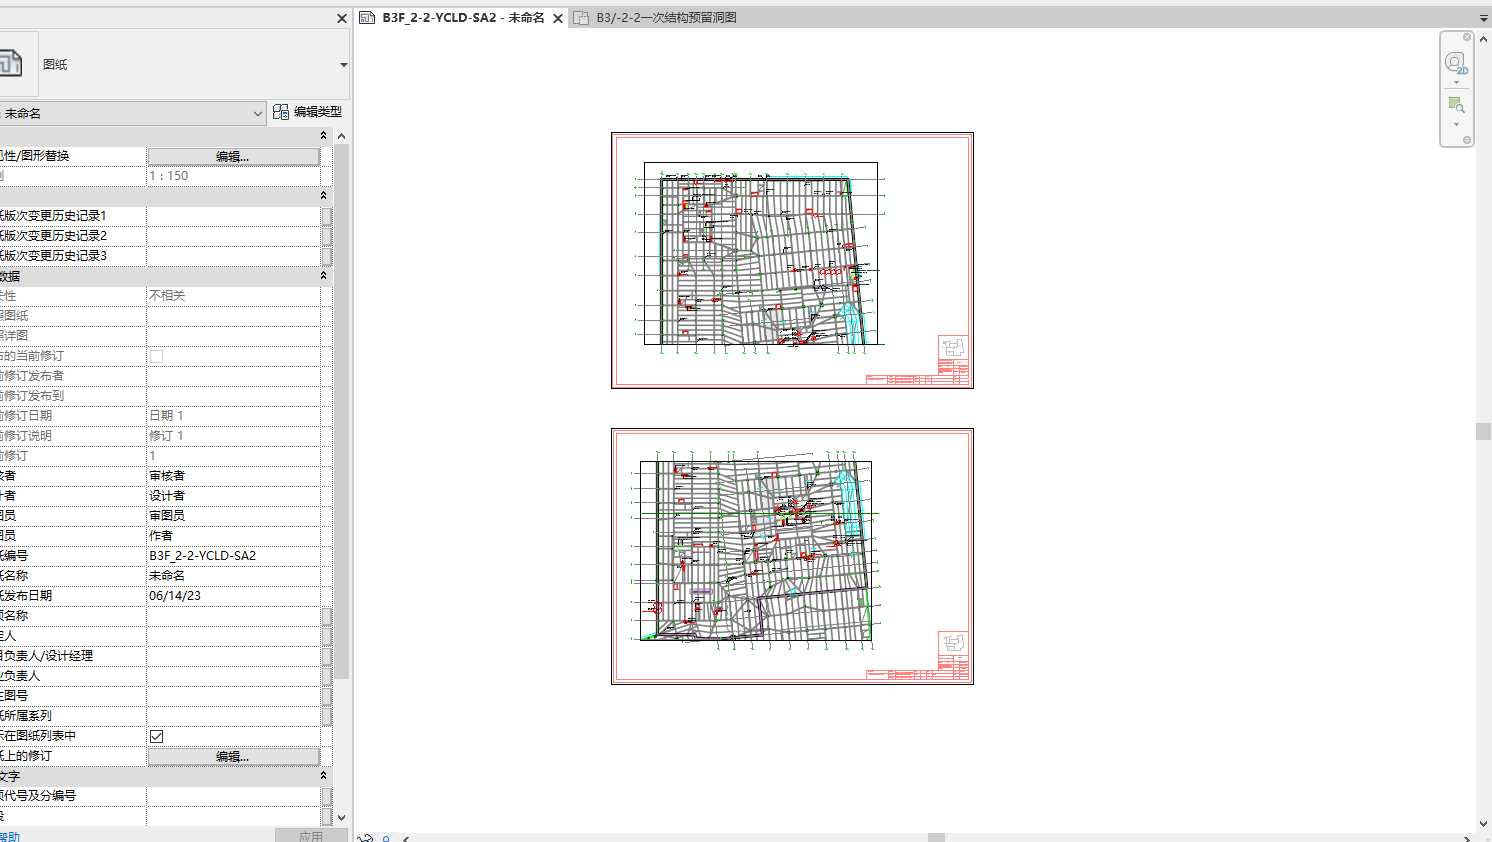Image resolution: width=1492 pixels, height=842 pixels.
Task: Switch to the B3/-2-2一次结构预留洞图 tab
Action: (x=665, y=18)
